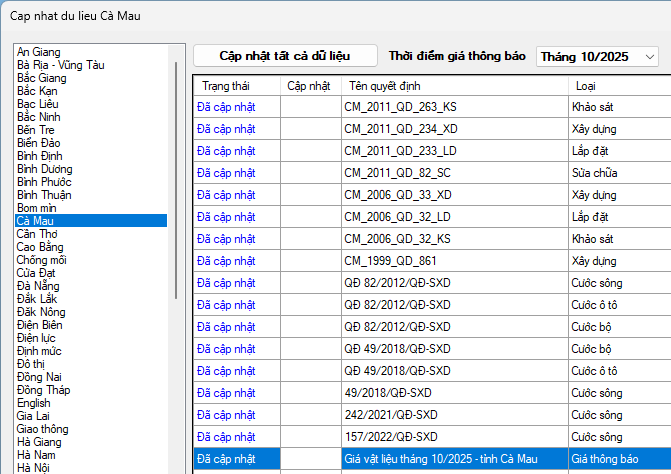Image resolution: width=671 pixels, height=474 pixels.
Task: Select 'Bà Rịa - Vũng Tàu' in the list
Action: tap(61, 64)
